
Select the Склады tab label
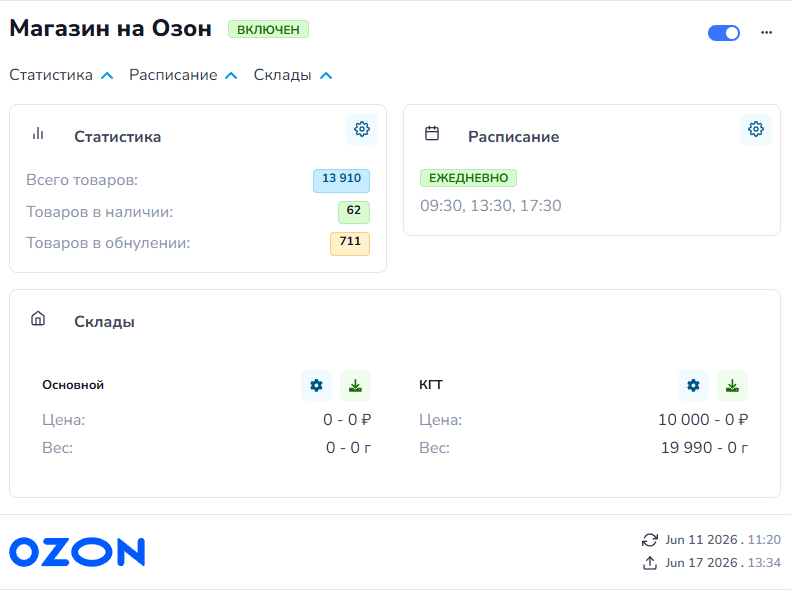point(282,75)
